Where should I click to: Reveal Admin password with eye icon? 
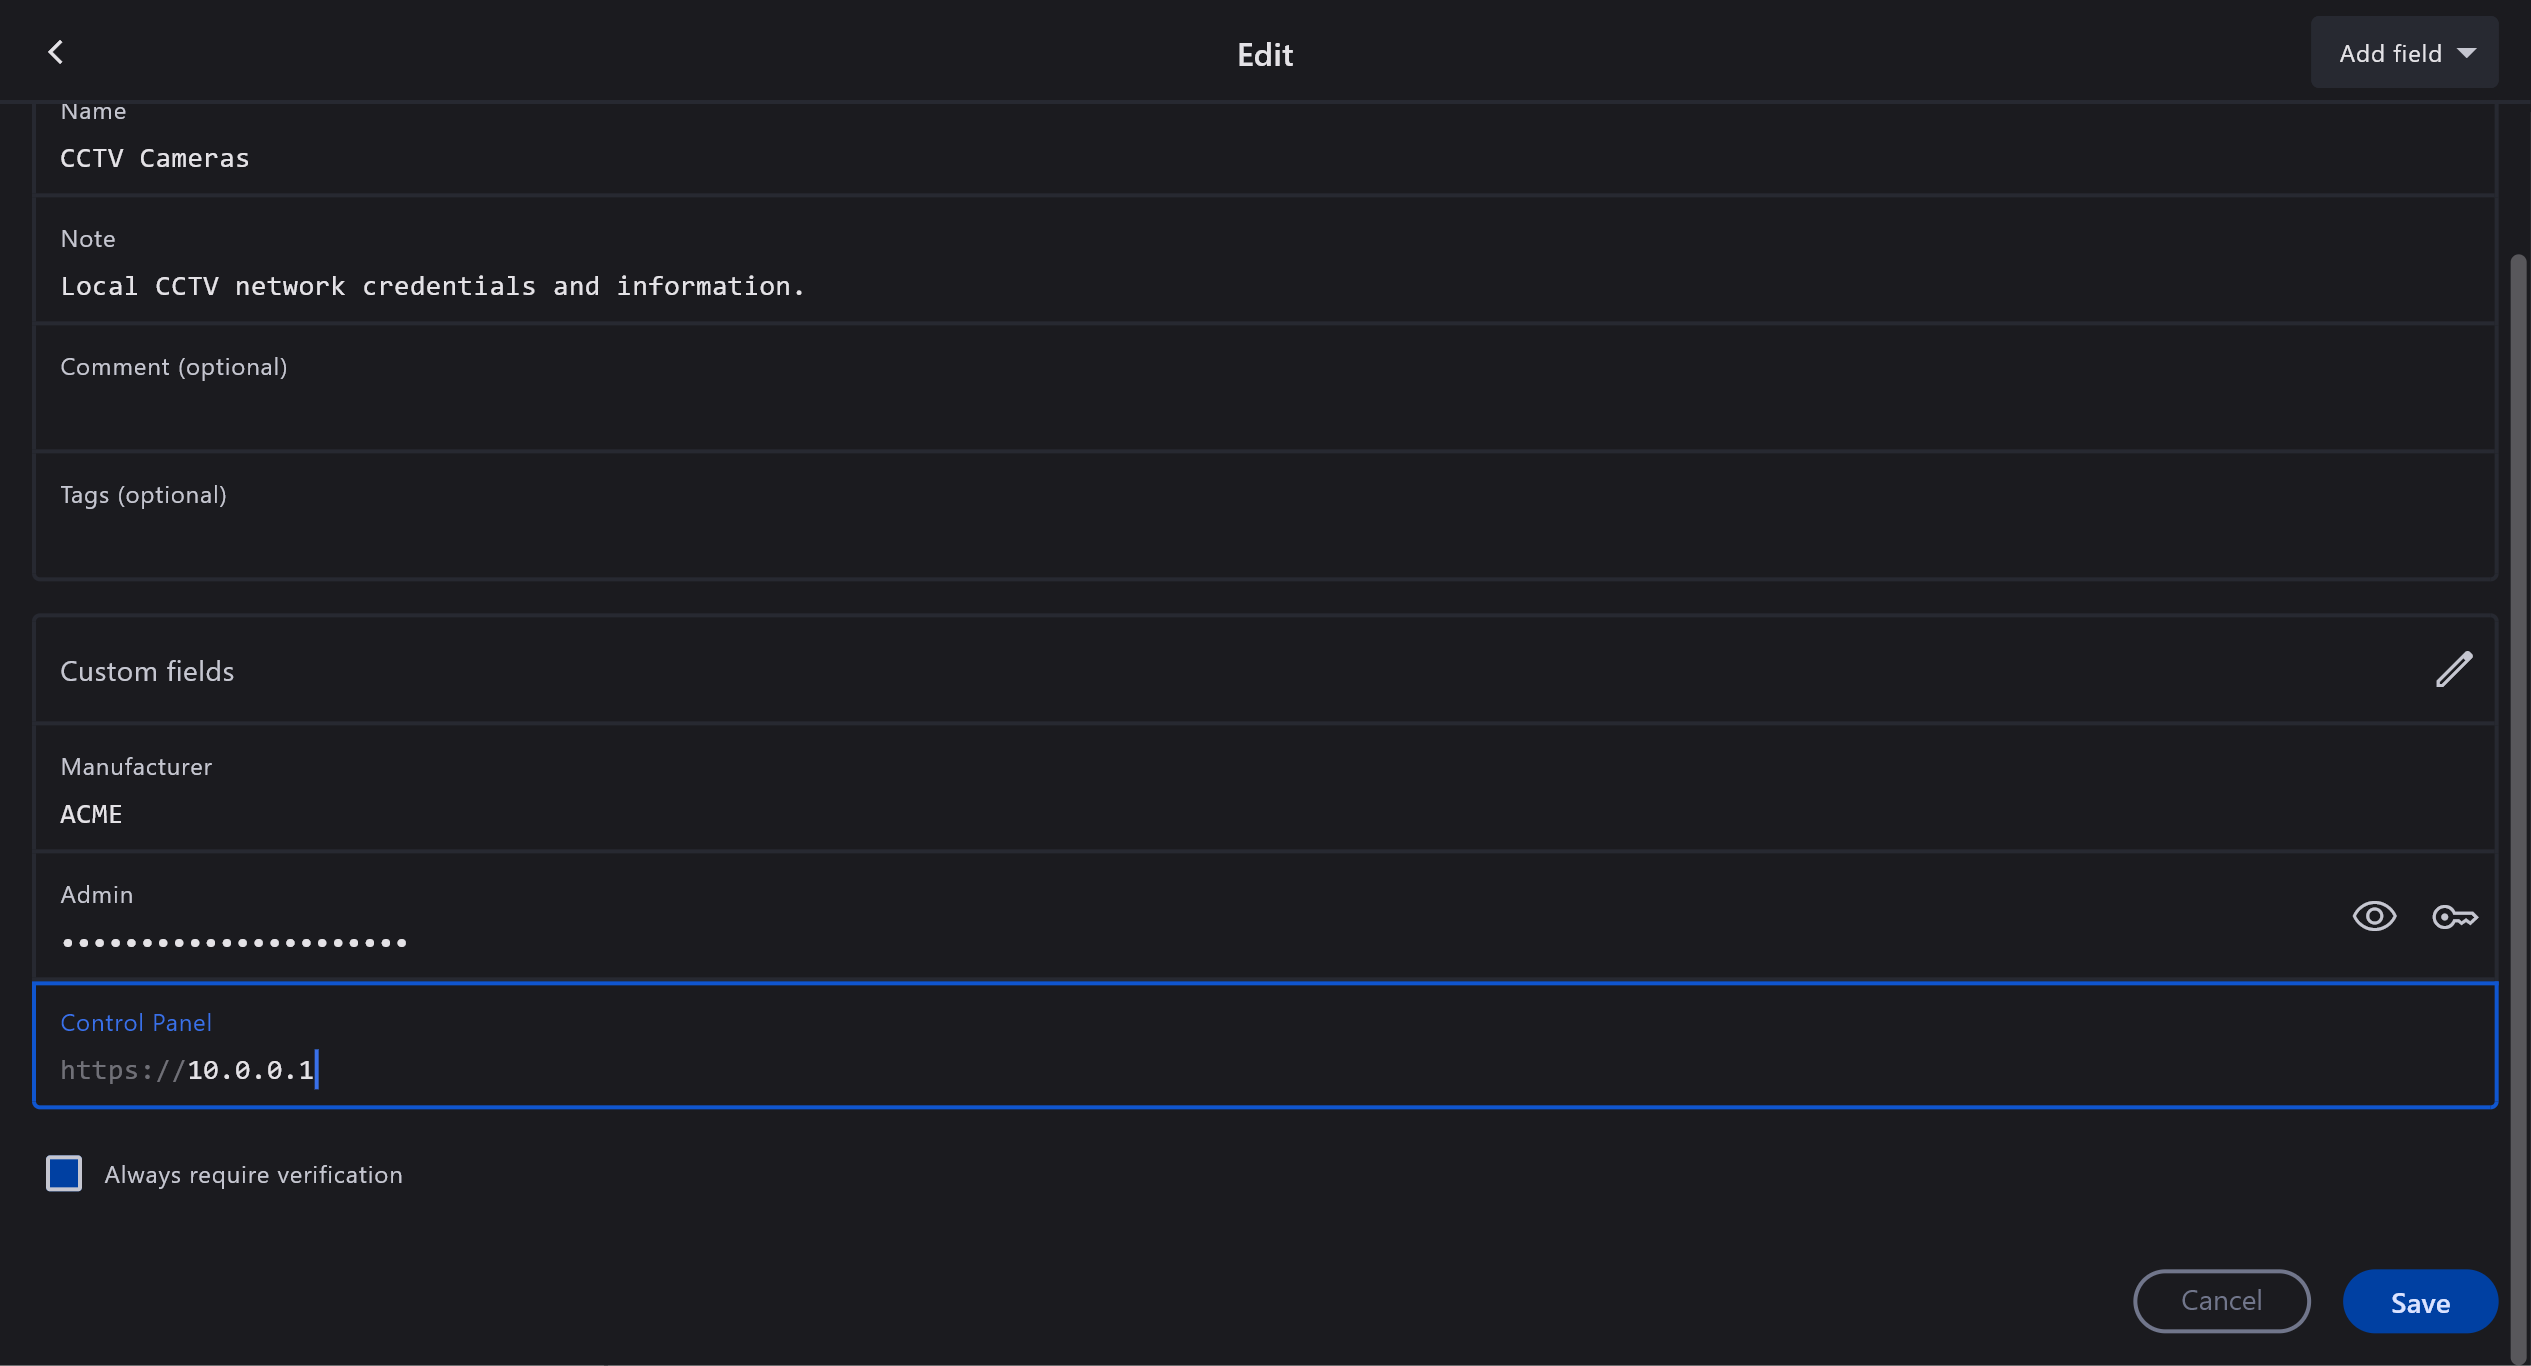pos(2373,916)
